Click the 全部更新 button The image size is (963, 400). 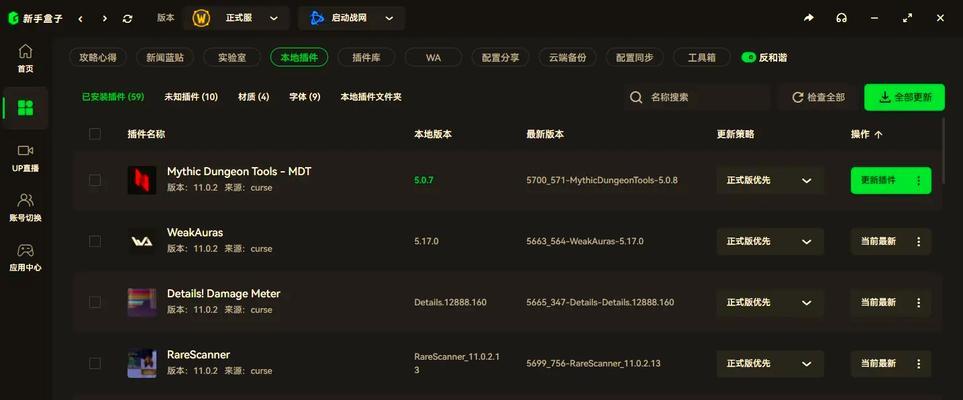[904, 97]
